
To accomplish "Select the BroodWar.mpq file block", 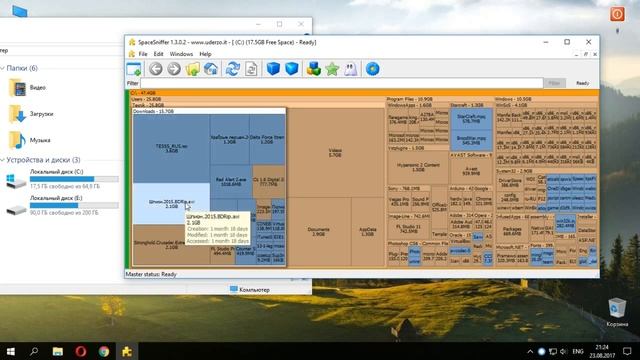I will [x=471, y=141].
